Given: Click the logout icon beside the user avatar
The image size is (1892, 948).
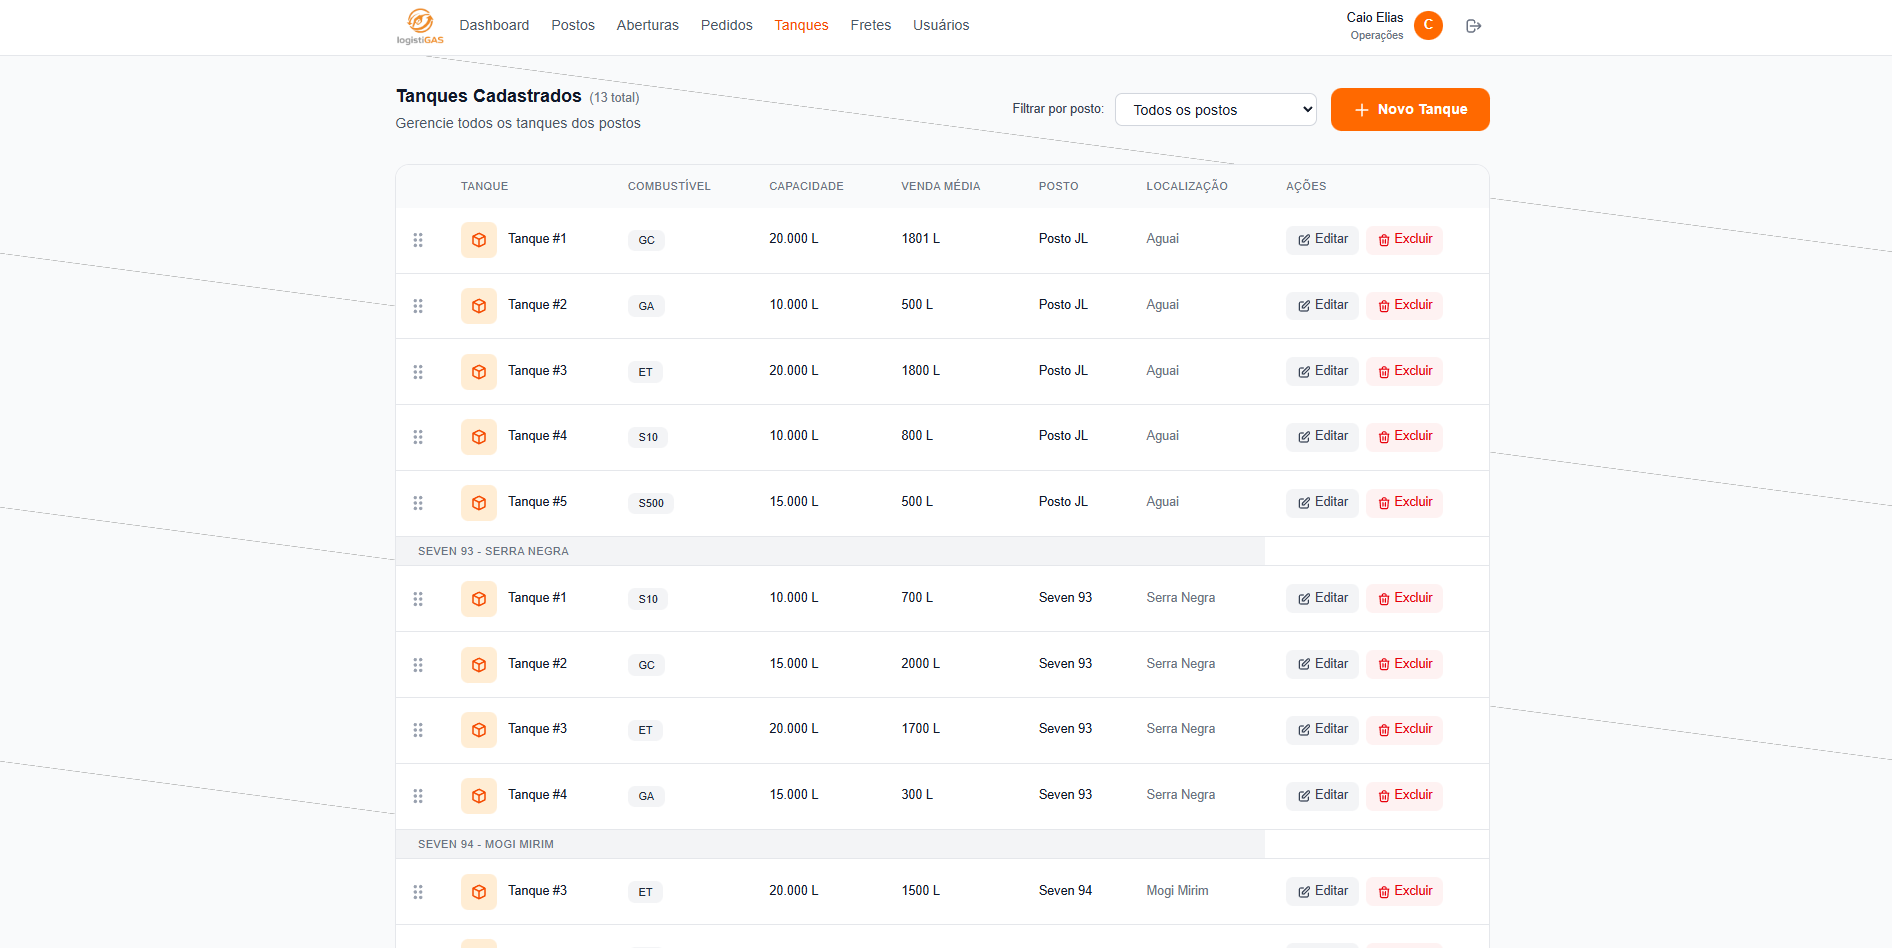Looking at the screenshot, I should pos(1473,26).
